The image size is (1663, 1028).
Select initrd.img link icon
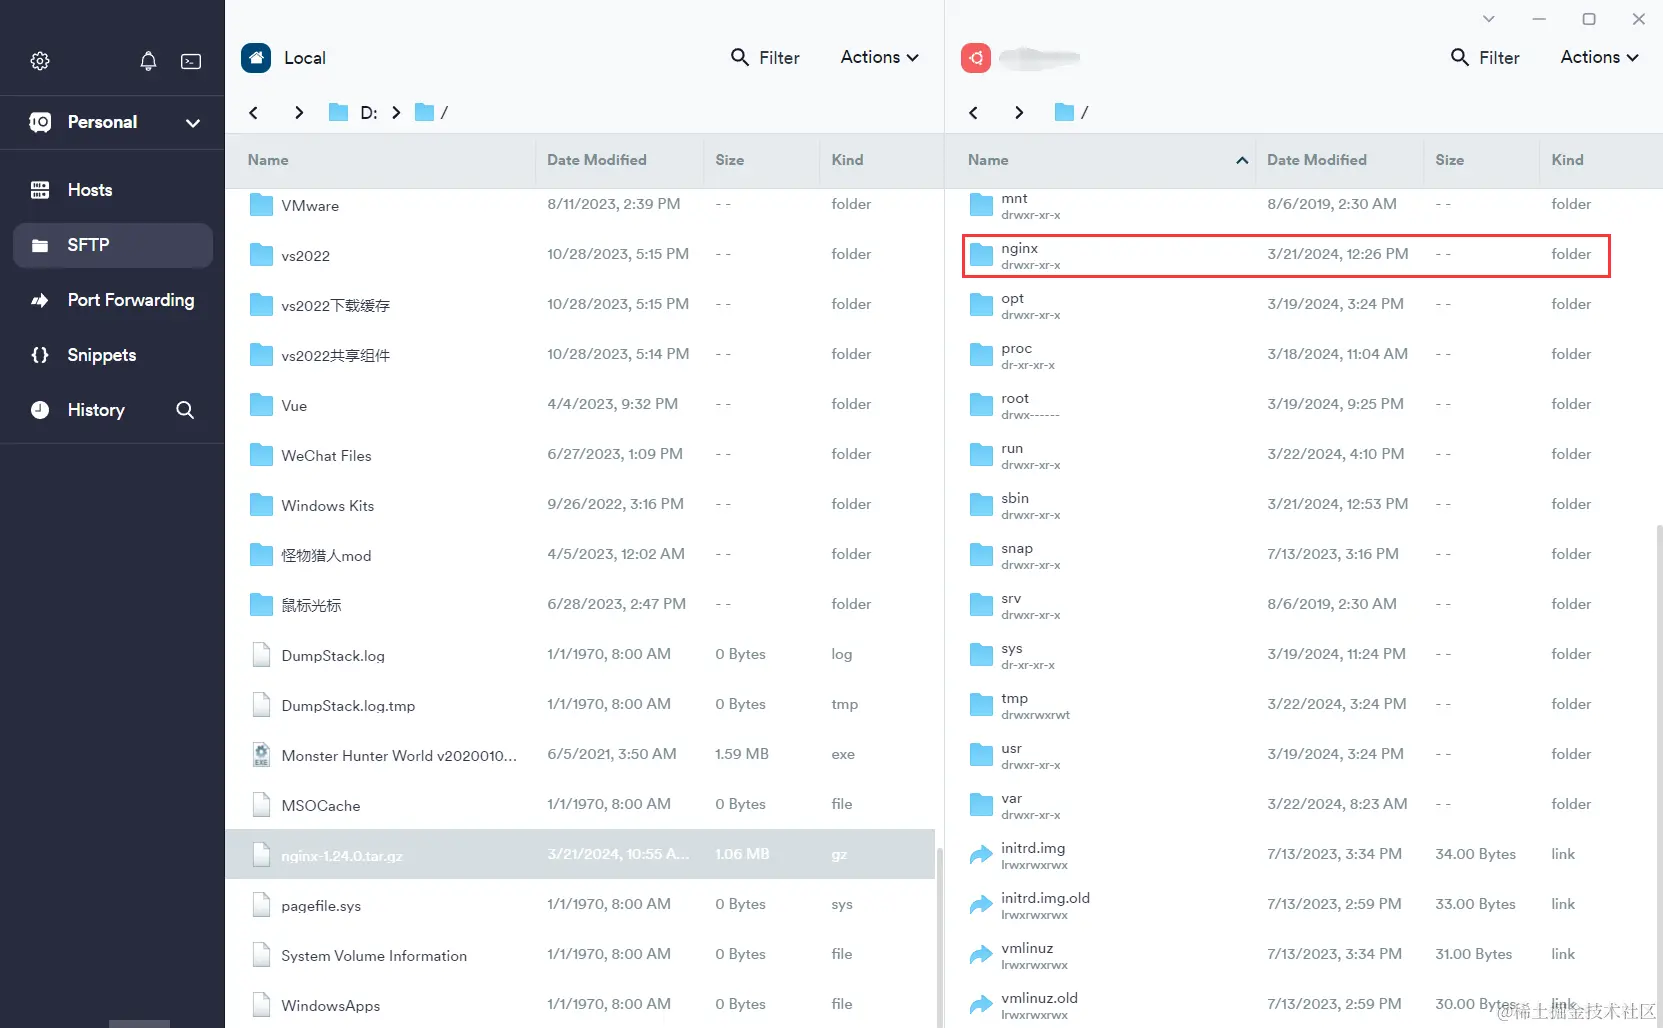click(x=981, y=855)
